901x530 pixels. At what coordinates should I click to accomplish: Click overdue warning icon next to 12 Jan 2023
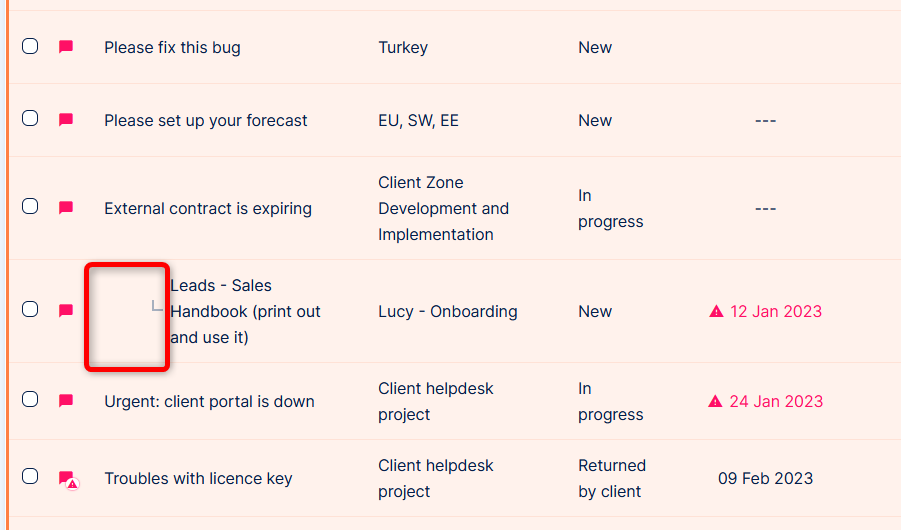point(716,311)
